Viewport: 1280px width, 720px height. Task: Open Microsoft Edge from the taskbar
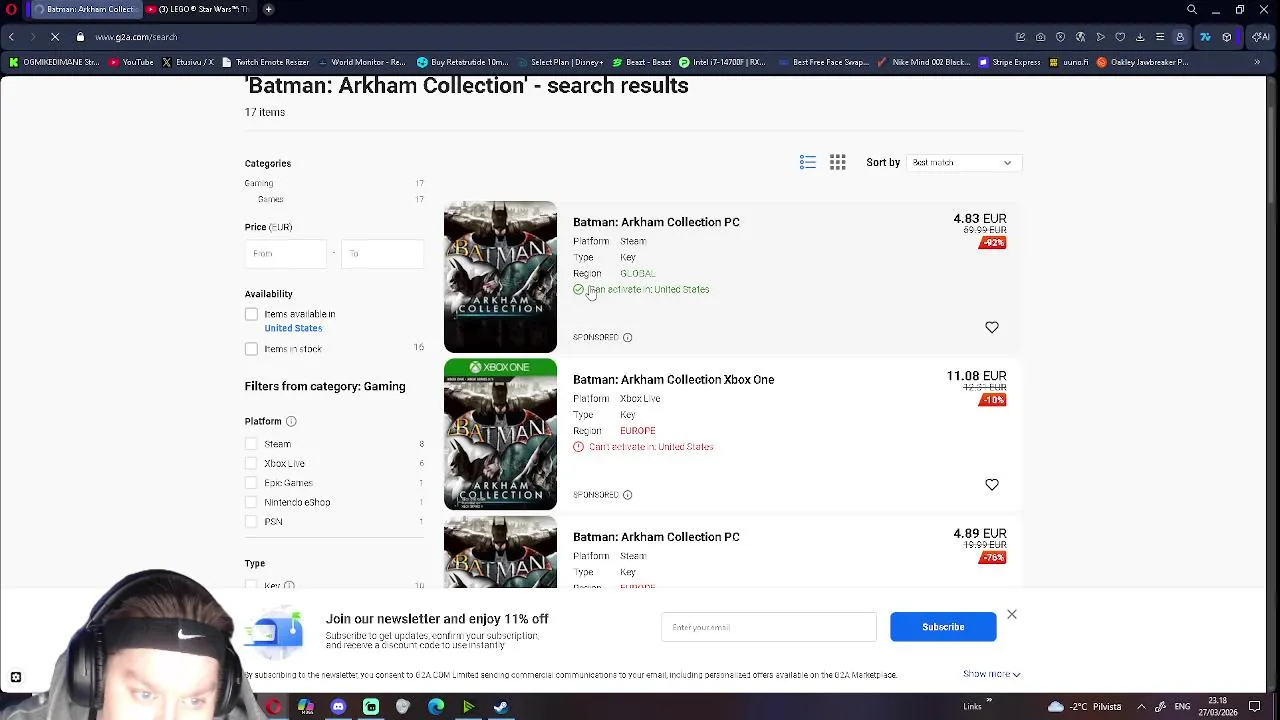coord(436,707)
